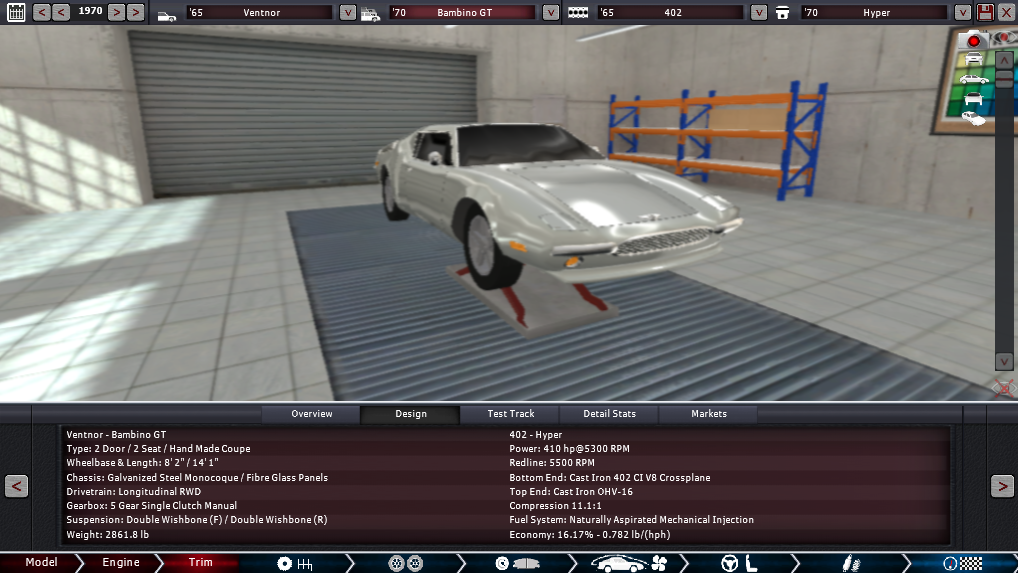Save the design with the floppy disk icon
The height and width of the screenshot is (573, 1018).
[x=985, y=13]
